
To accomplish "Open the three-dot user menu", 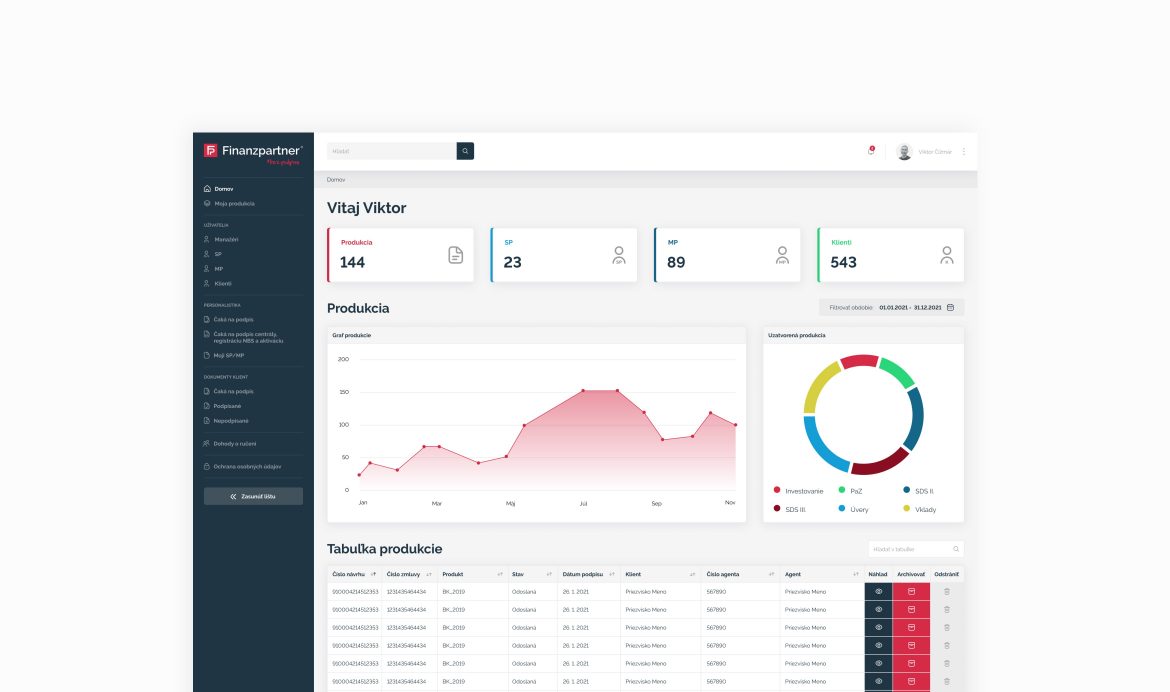I will [x=964, y=152].
